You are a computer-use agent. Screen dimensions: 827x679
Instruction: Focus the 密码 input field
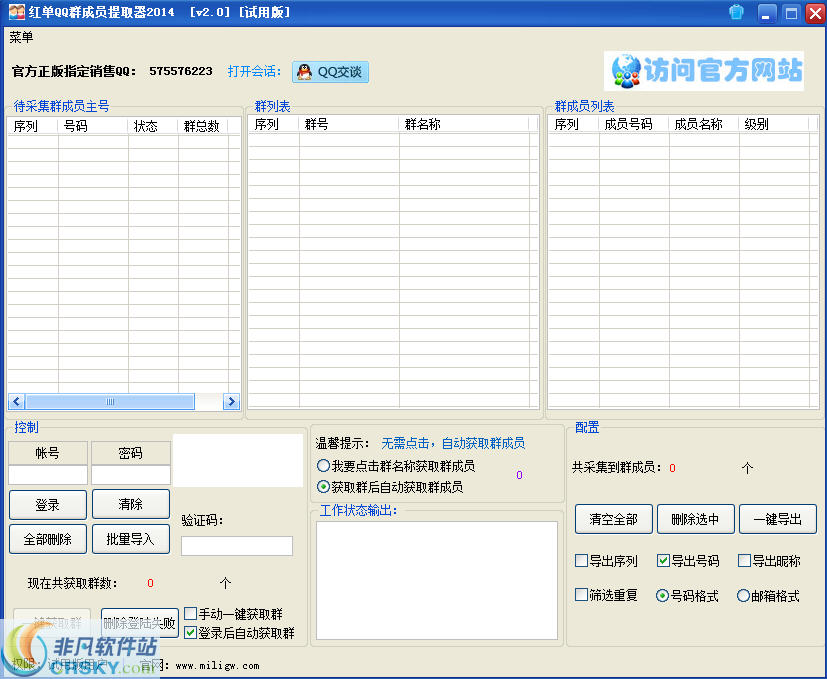tap(131, 474)
